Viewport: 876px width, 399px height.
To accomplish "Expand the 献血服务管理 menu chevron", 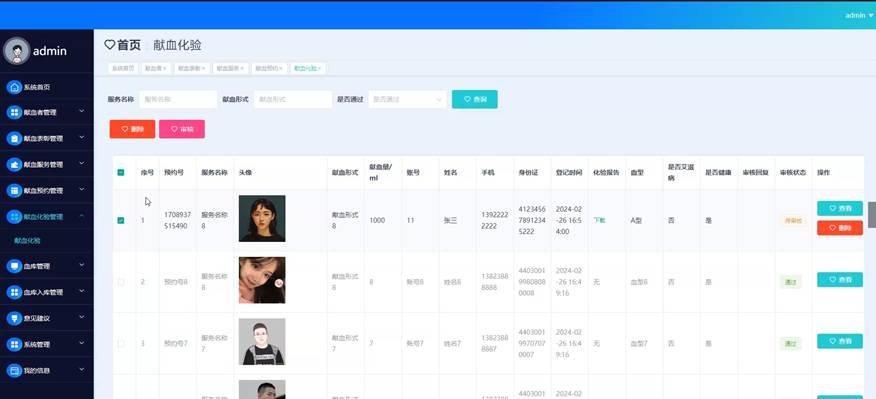I will tap(82, 164).
